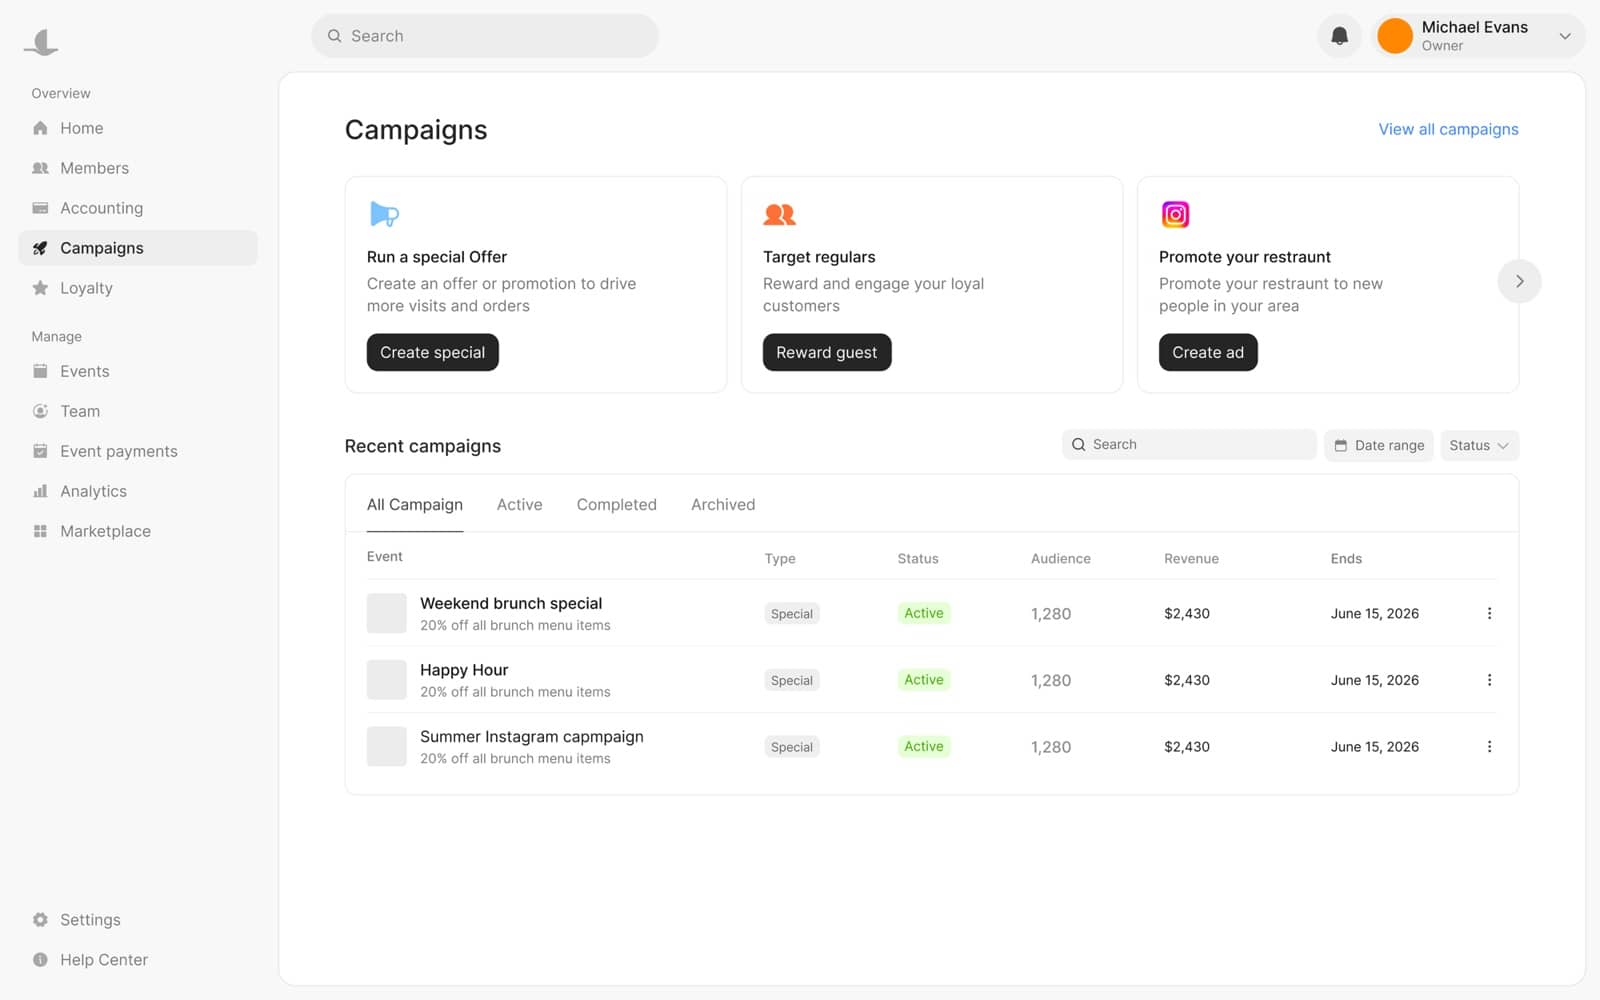Click Summer Instagram capmpaign thumbnail

coord(386,747)
